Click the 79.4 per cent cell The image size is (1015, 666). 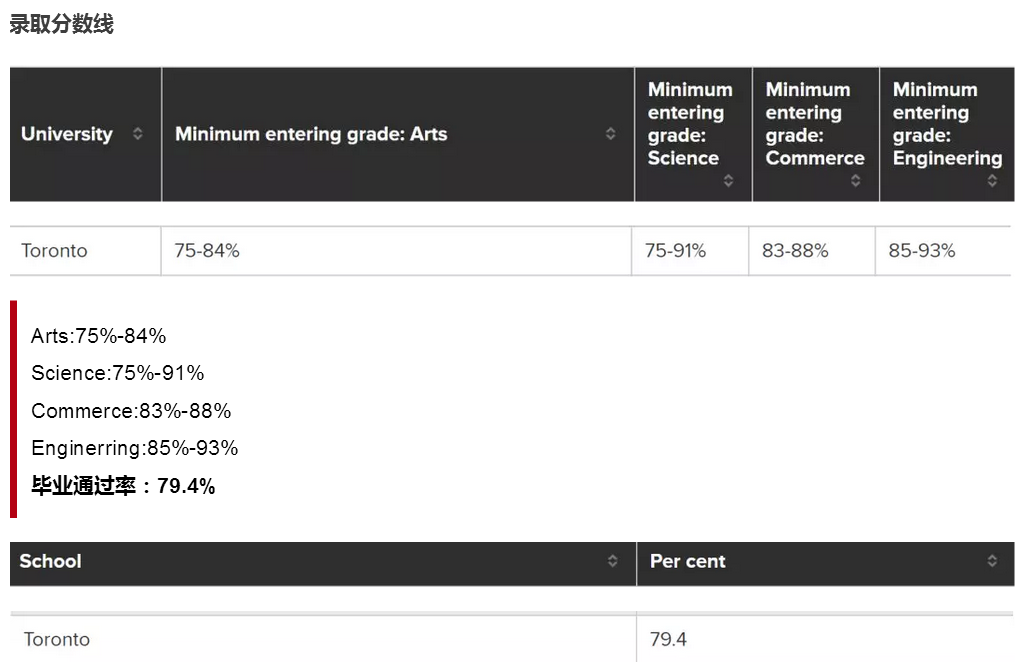668,639
